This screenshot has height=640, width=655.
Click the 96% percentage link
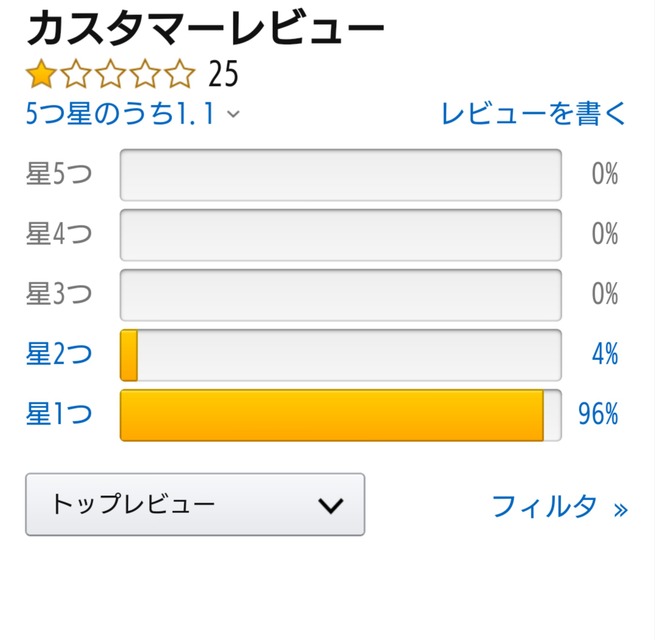(598, 414)
